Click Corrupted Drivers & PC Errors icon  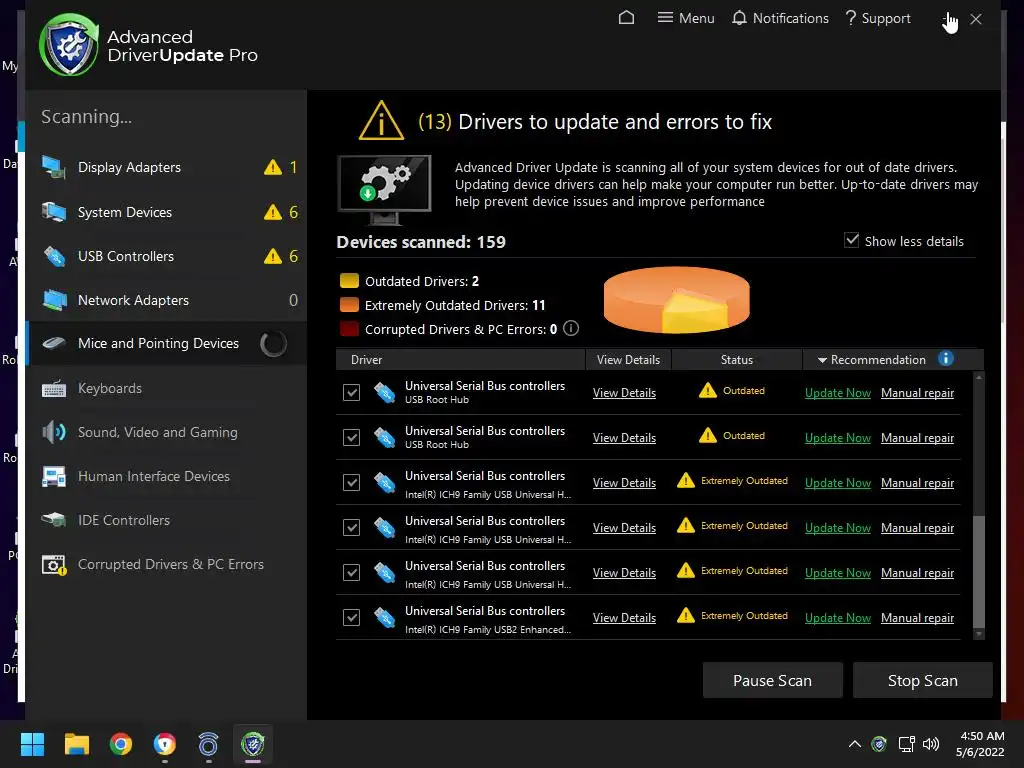54,564
